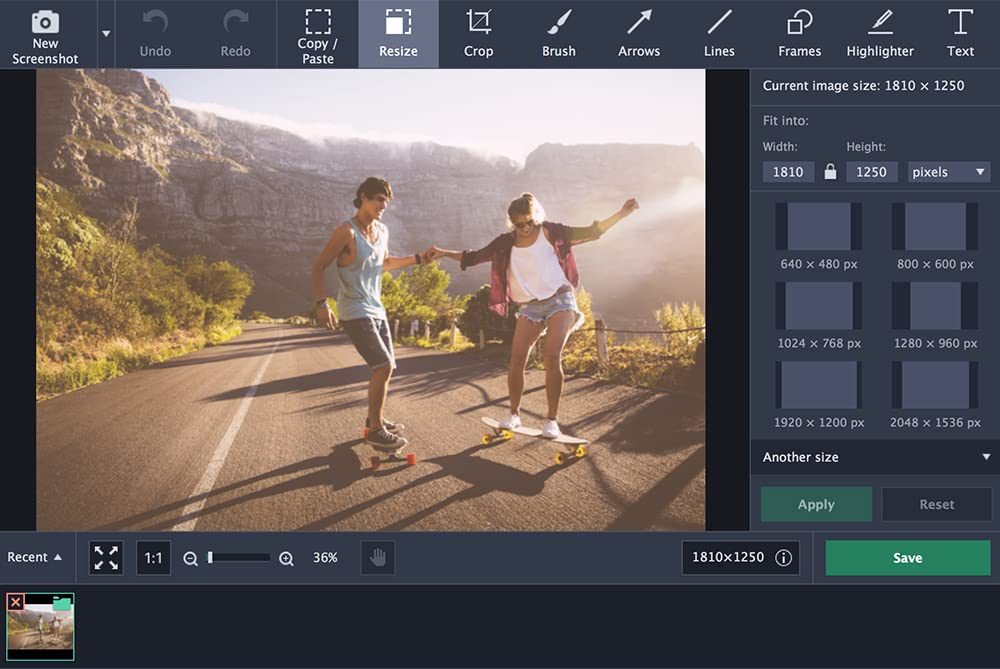Select the Brush tool
1000x669 pixels.
559,34
